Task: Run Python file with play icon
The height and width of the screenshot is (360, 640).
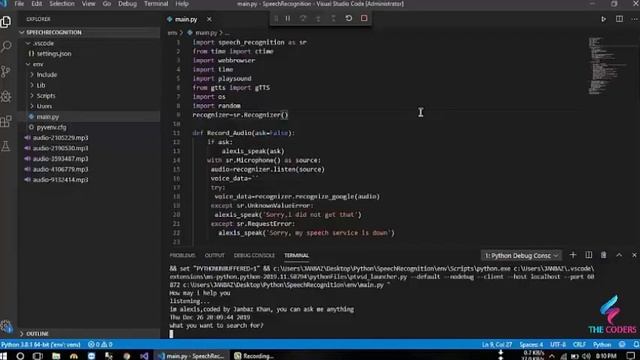Action: [x=603, y=19]
